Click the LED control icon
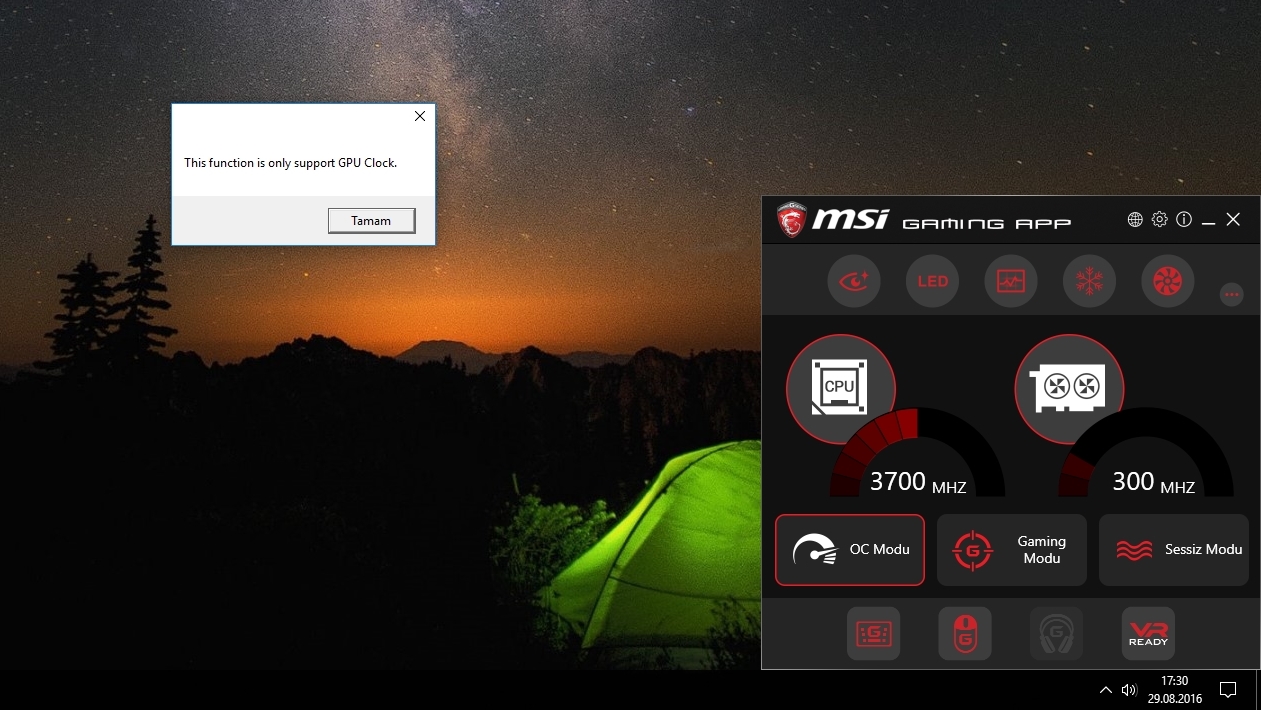Screen dimensions: 1261x710 pos(932,281)
